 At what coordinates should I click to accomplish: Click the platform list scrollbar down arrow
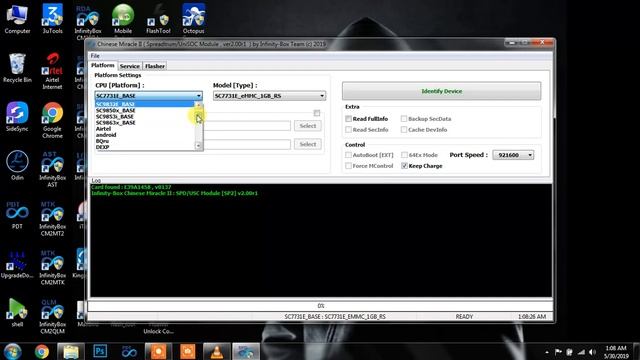198,146
